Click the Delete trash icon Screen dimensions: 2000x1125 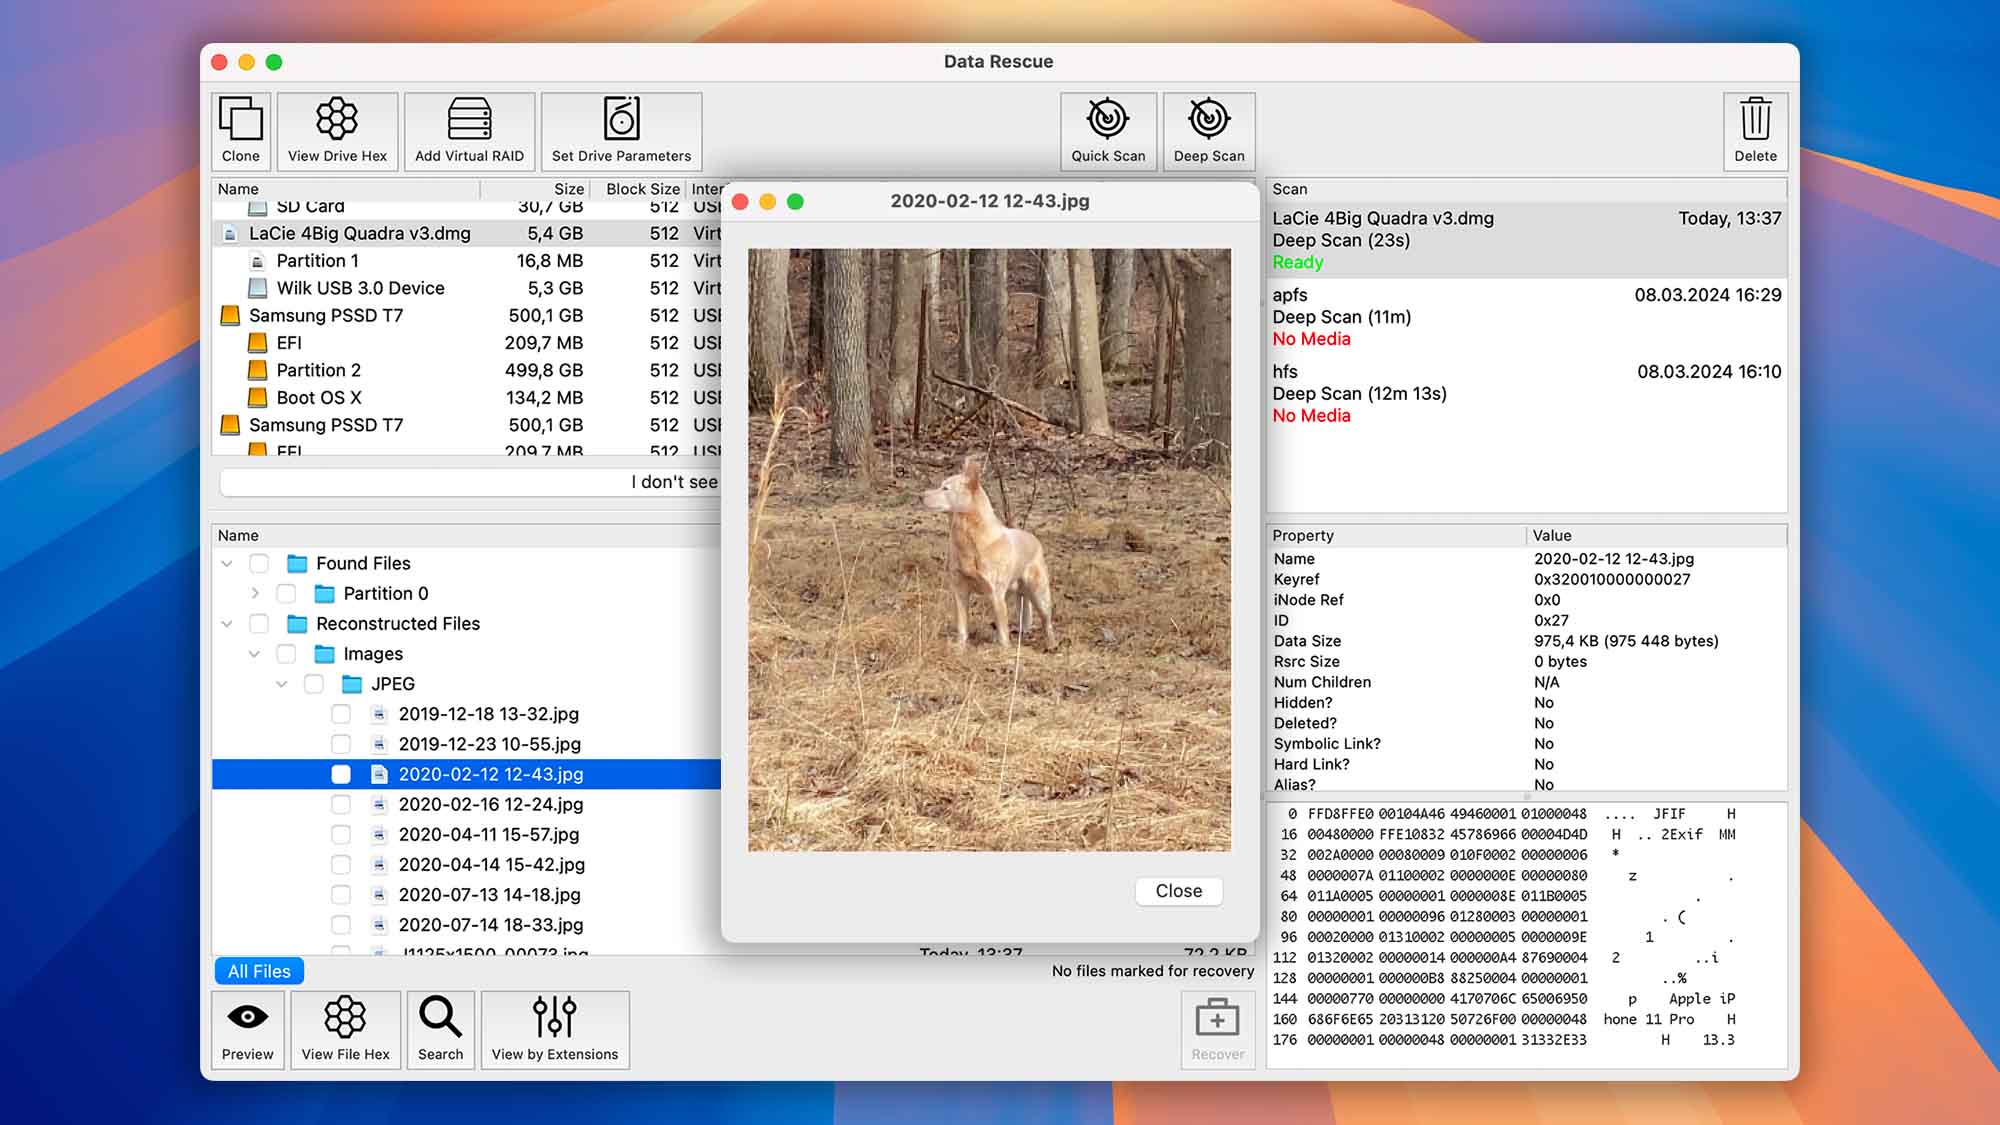click(x=1755, y=130)
